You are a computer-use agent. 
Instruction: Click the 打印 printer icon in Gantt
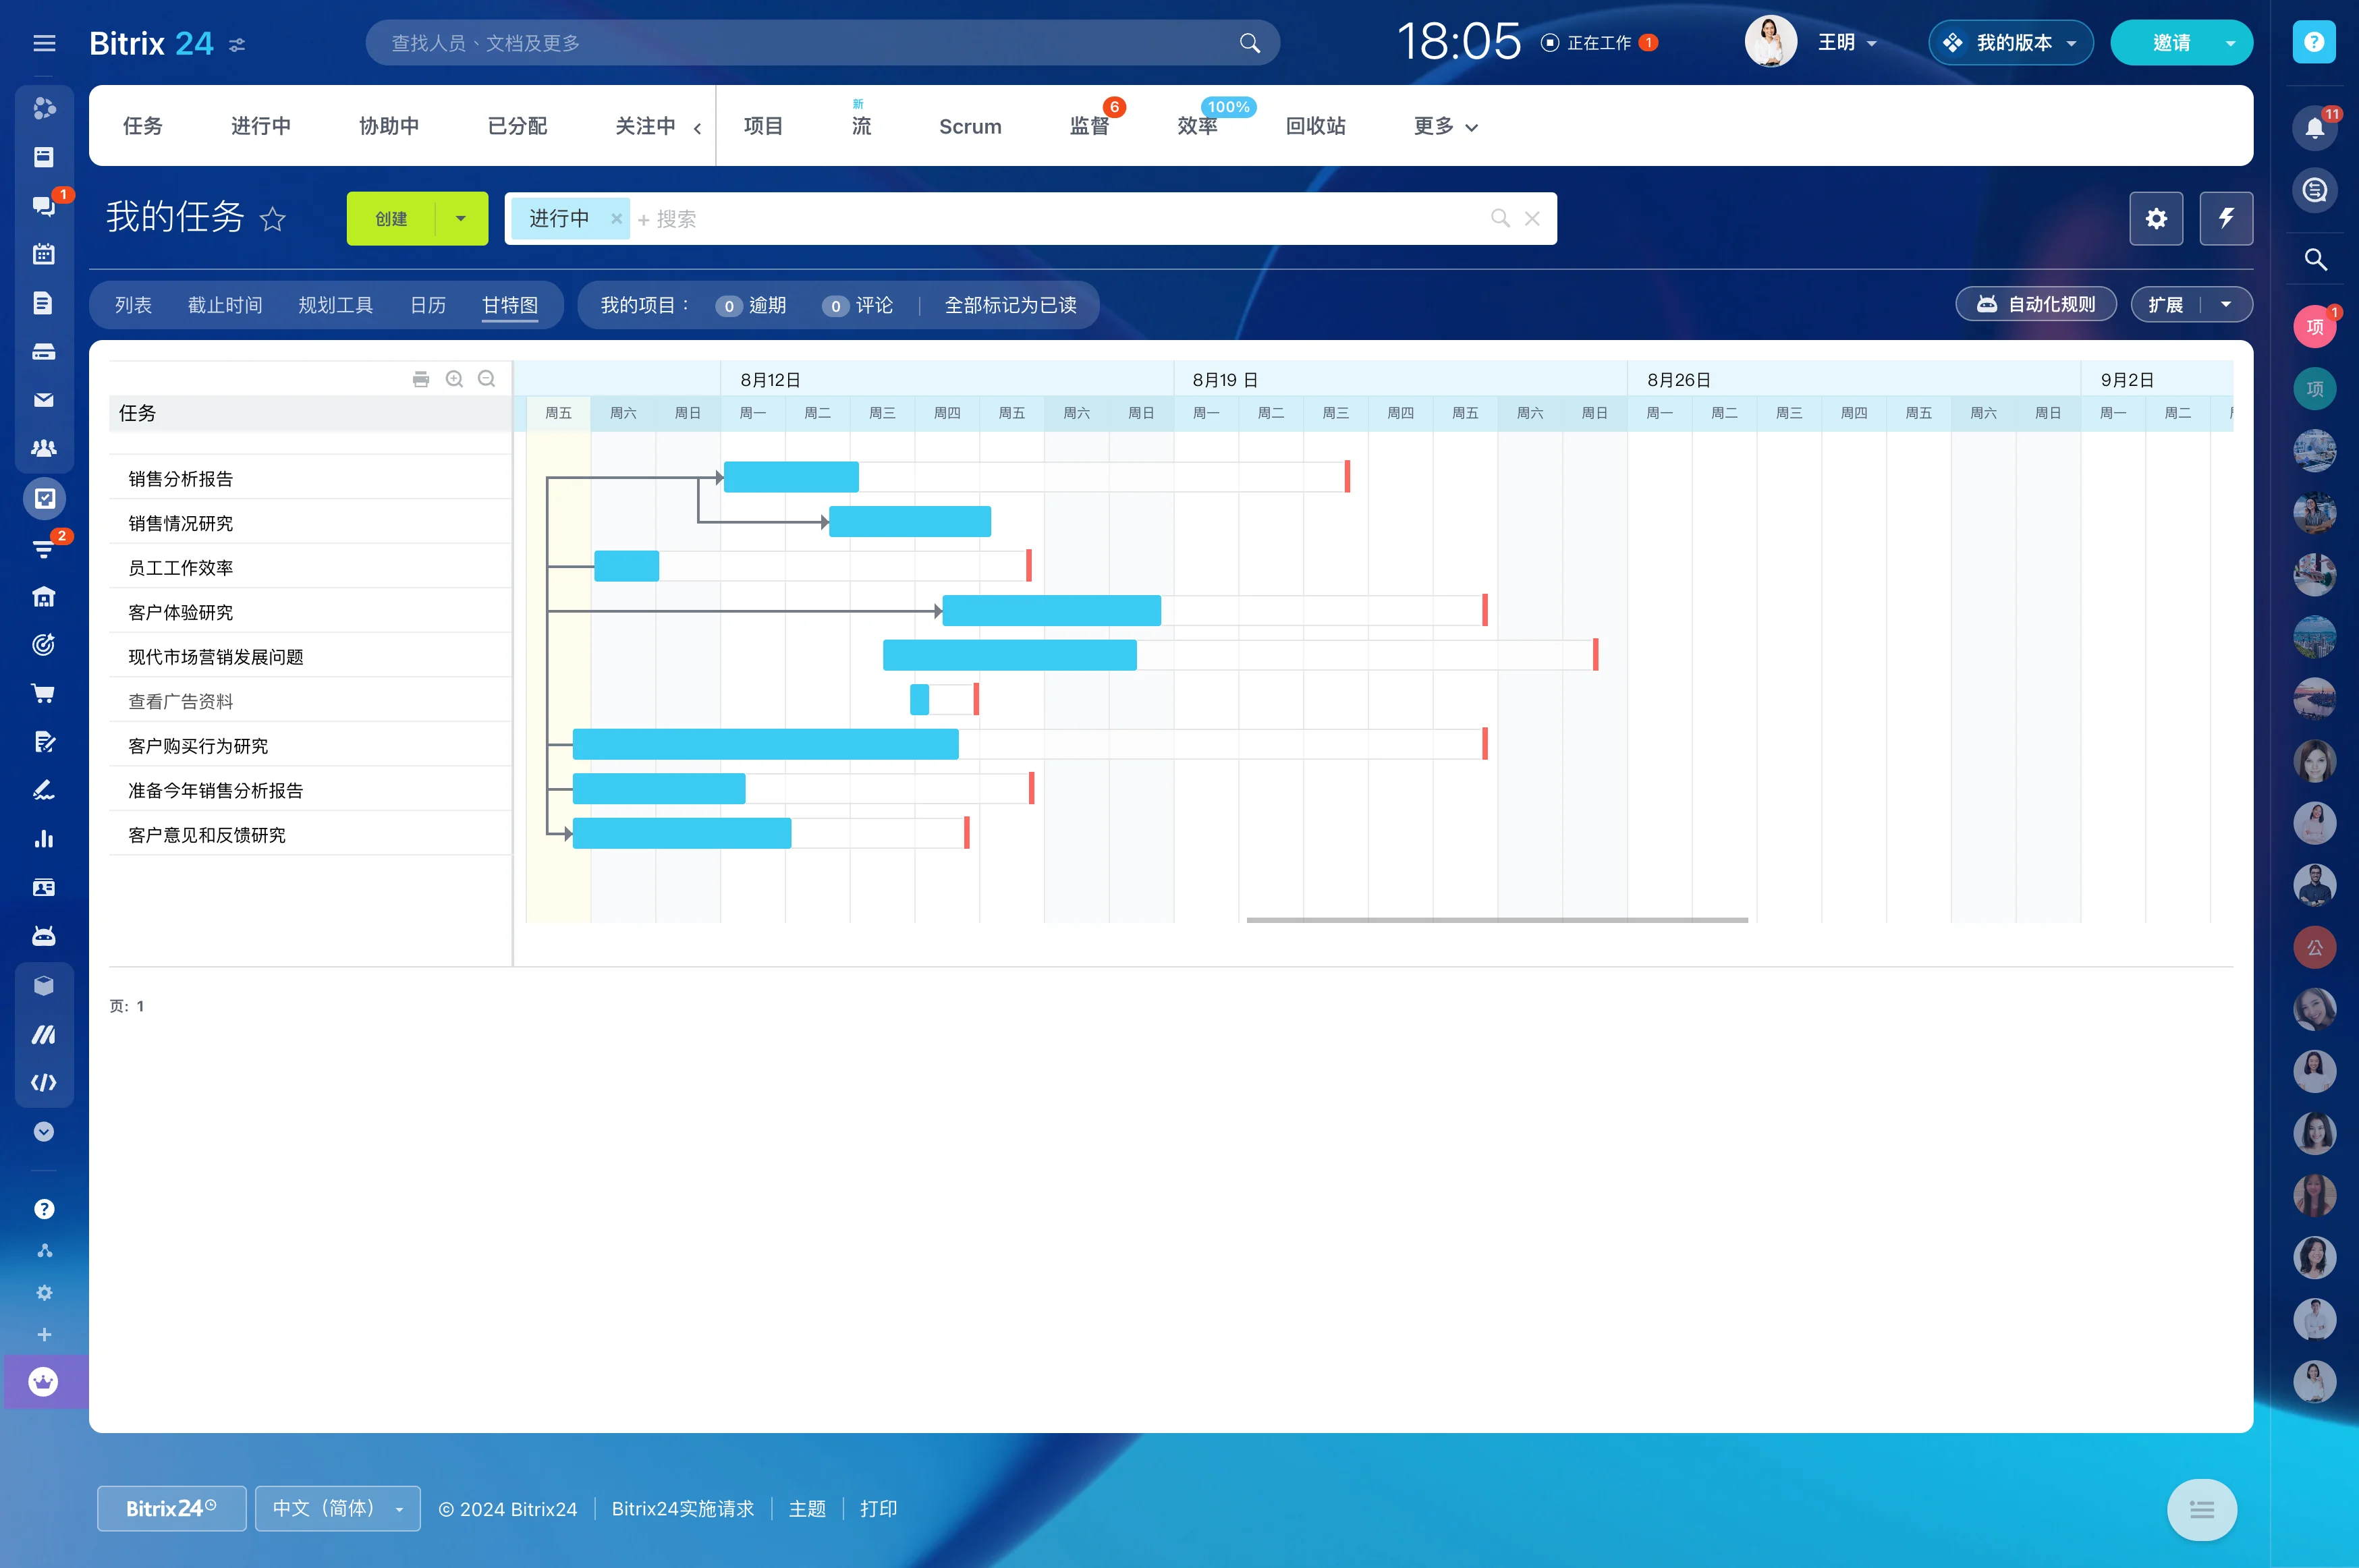[x=420, y=378]
